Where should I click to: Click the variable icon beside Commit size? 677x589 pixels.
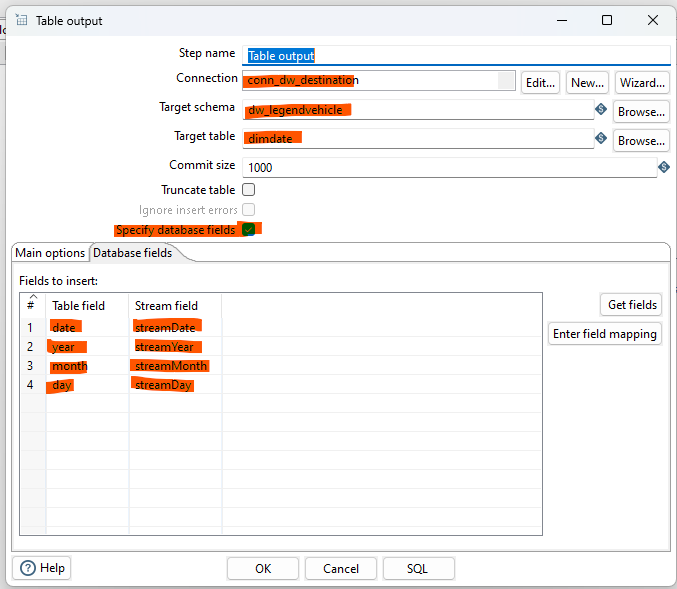(x=663, y=166)
